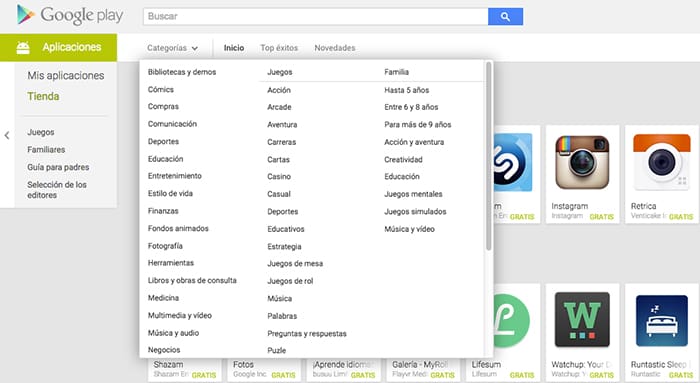This screenshot has width=700, height=383.
Task: Select Para más de 9 años
Action: pos(418,125)
